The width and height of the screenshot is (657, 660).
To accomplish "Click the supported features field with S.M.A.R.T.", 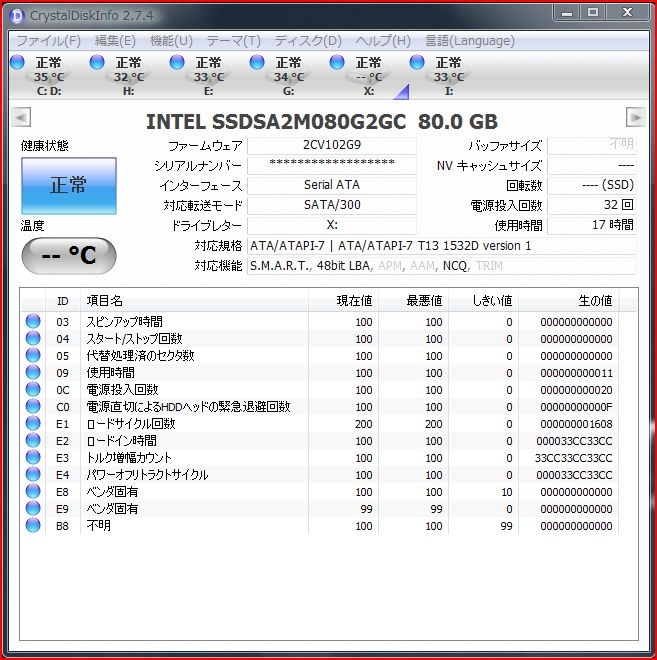I will coord(442,266).
